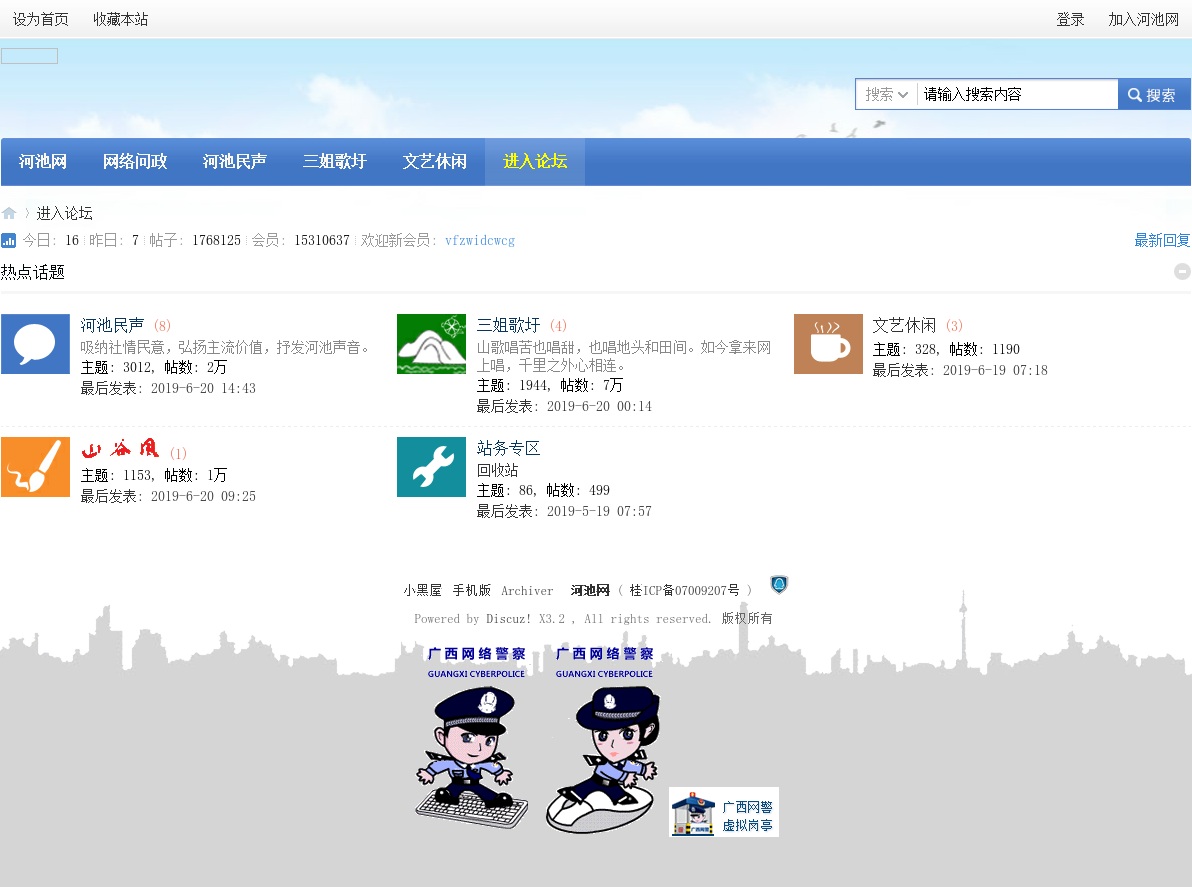Collapse the 热点话题 section toggle

click(1182, 271)
